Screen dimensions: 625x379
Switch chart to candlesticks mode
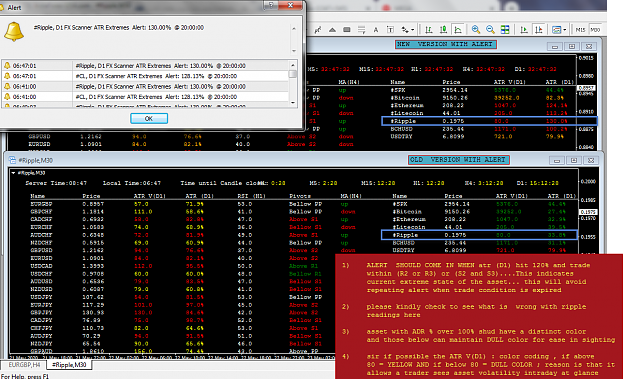tap(443, 30)
